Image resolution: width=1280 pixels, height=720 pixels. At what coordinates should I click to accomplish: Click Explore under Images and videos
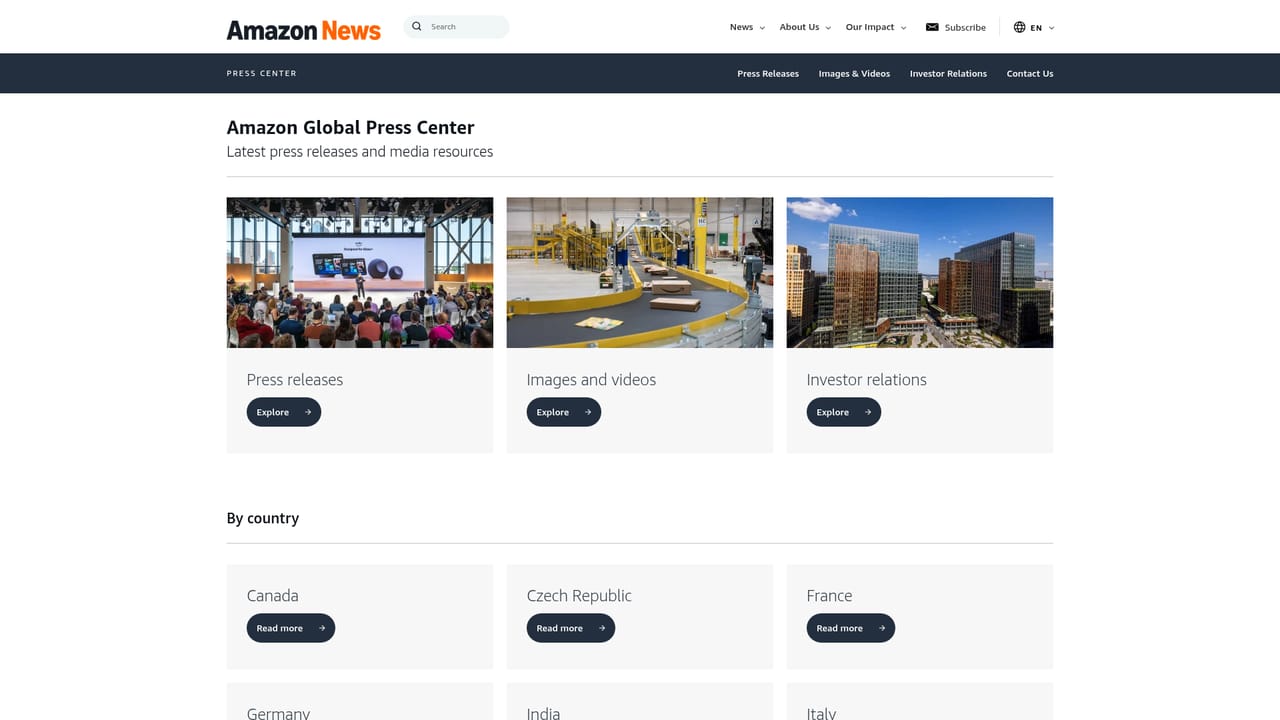[x=564, y=412]
